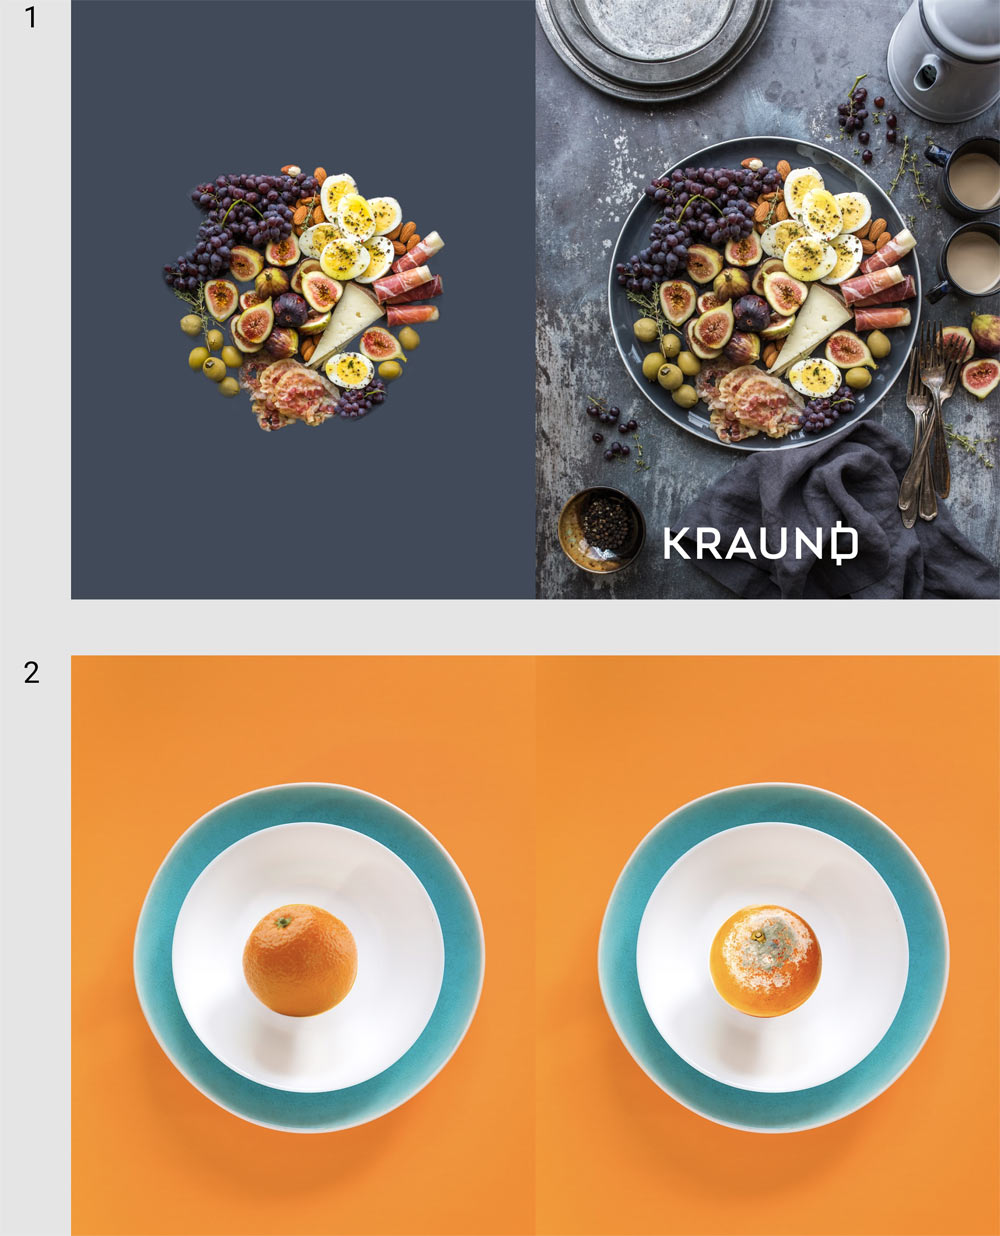Click the loose grapes above the platter

866,120
